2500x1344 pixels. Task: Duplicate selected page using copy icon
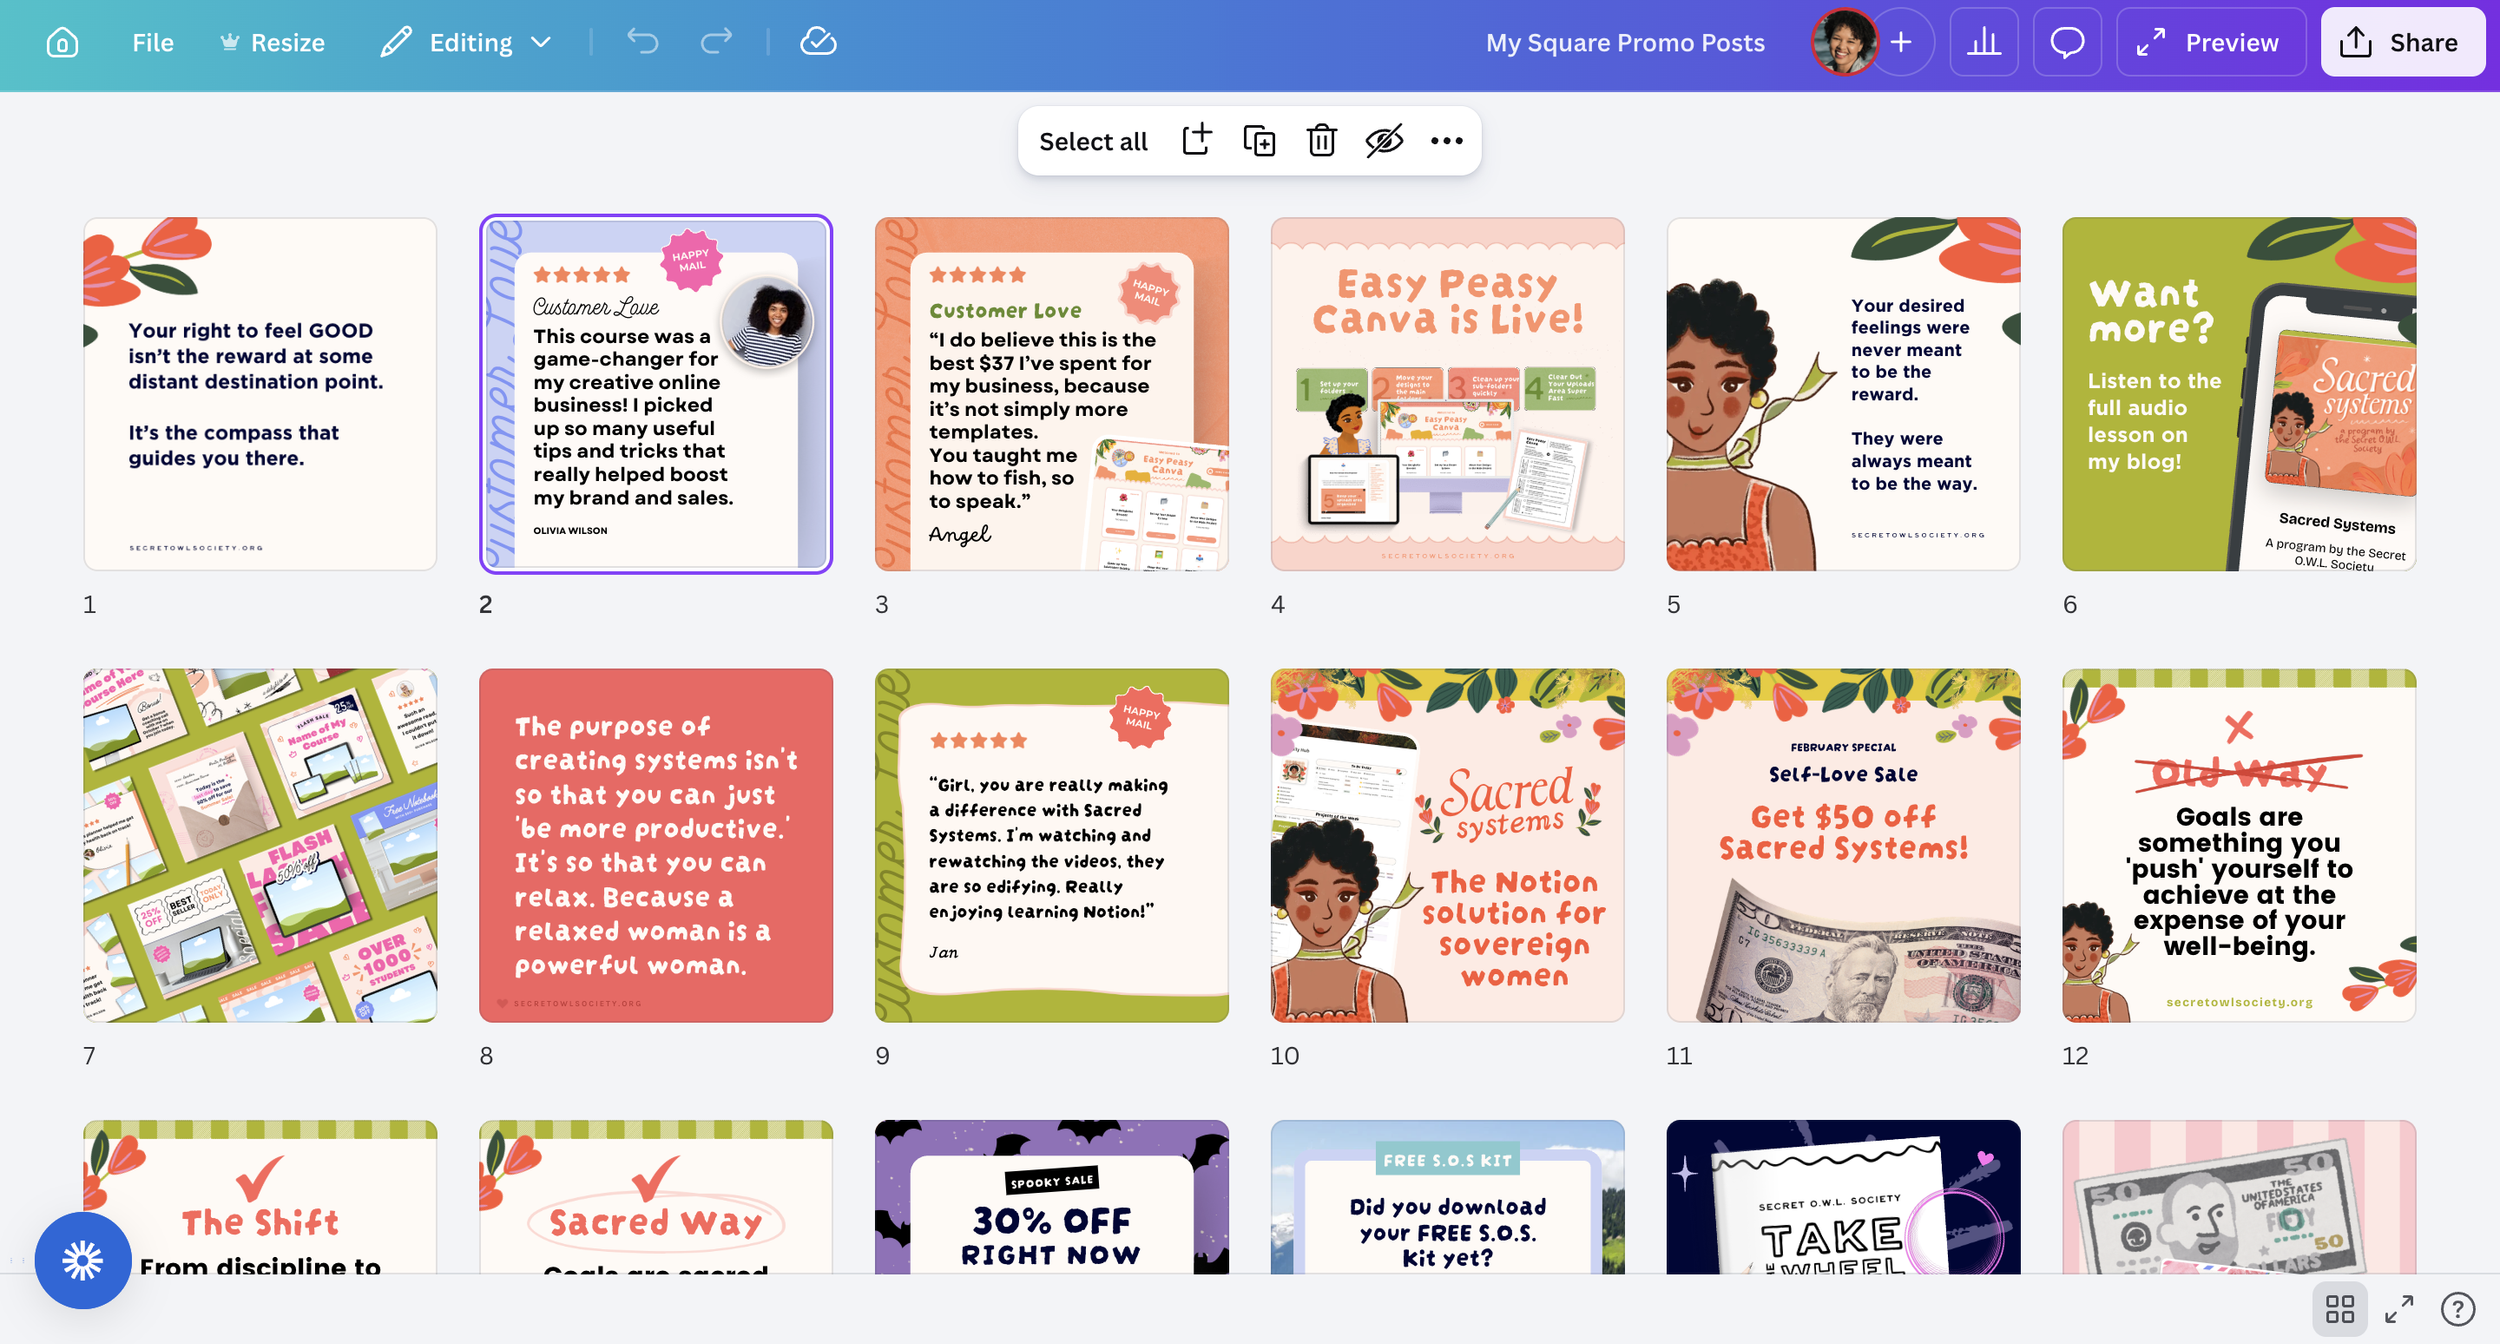(1260, 141)
